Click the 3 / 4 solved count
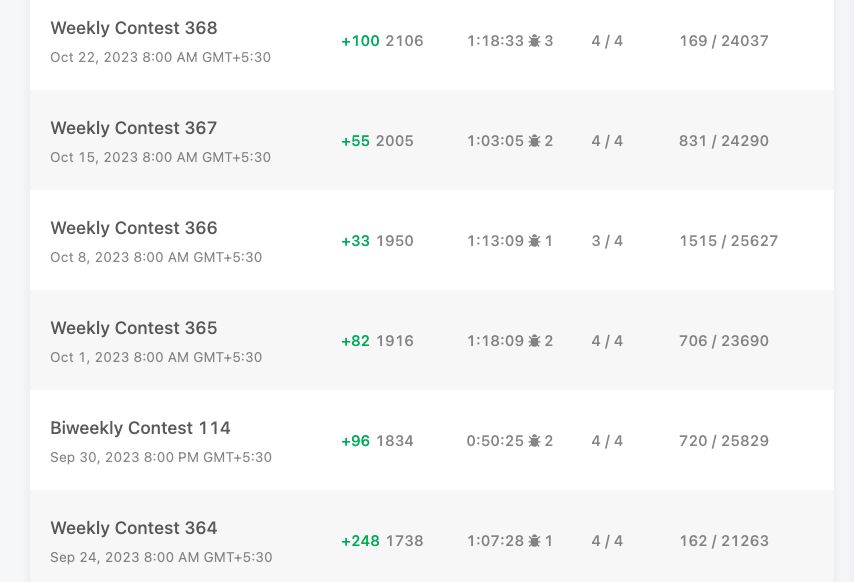 click(x=607, y=241)
